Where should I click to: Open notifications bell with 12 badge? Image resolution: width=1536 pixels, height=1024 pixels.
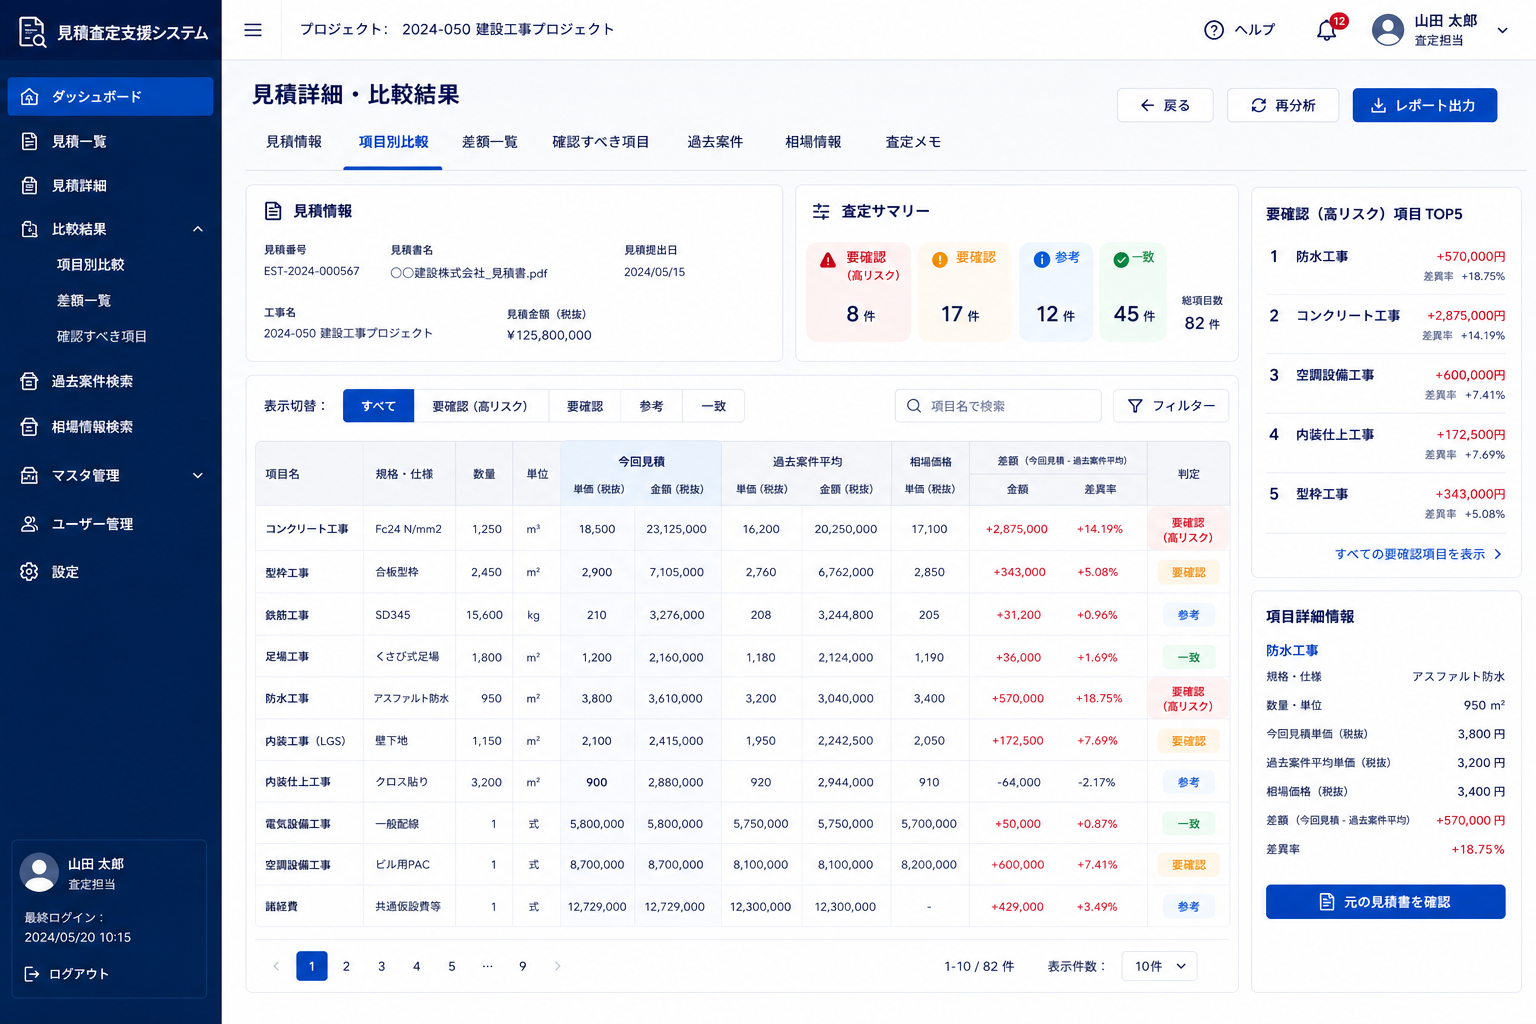[x=1329, y=29]
